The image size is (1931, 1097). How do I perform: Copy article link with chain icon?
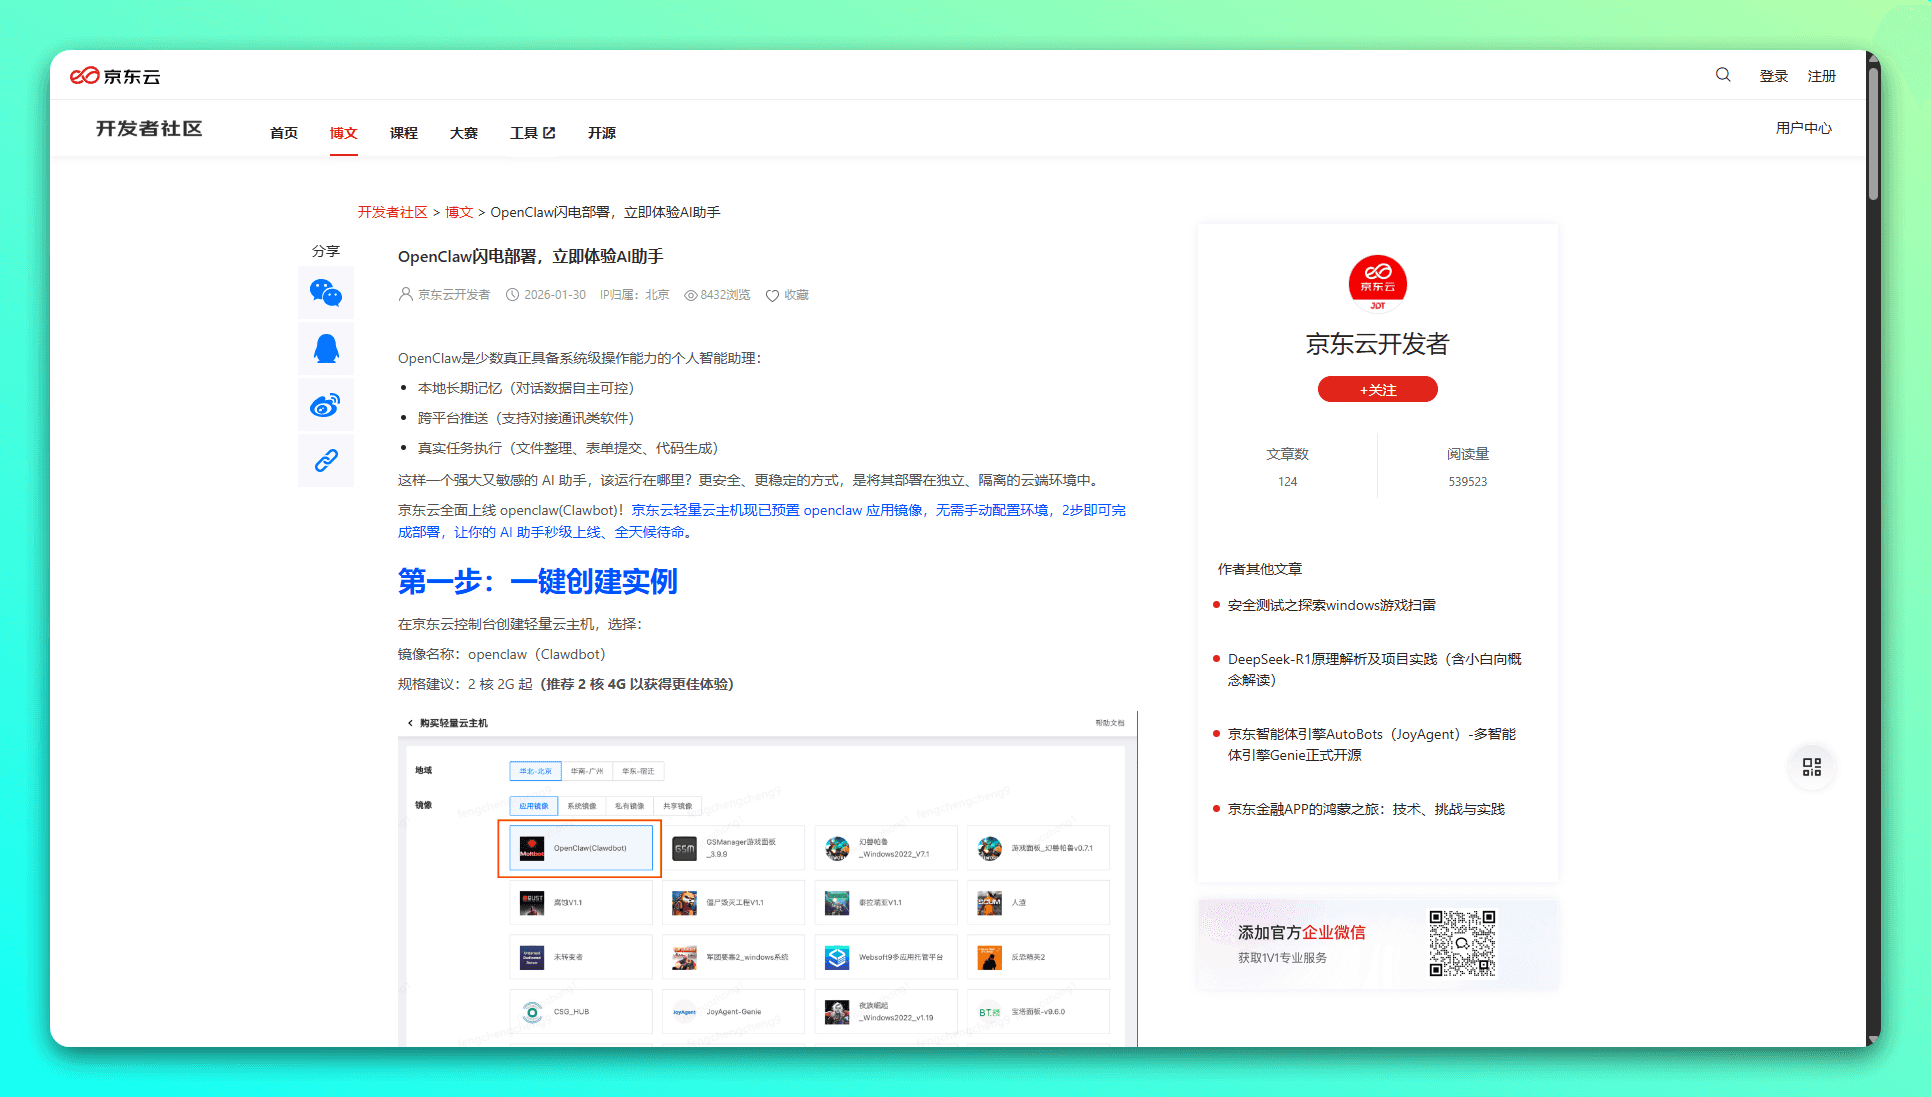pos(326,461)
